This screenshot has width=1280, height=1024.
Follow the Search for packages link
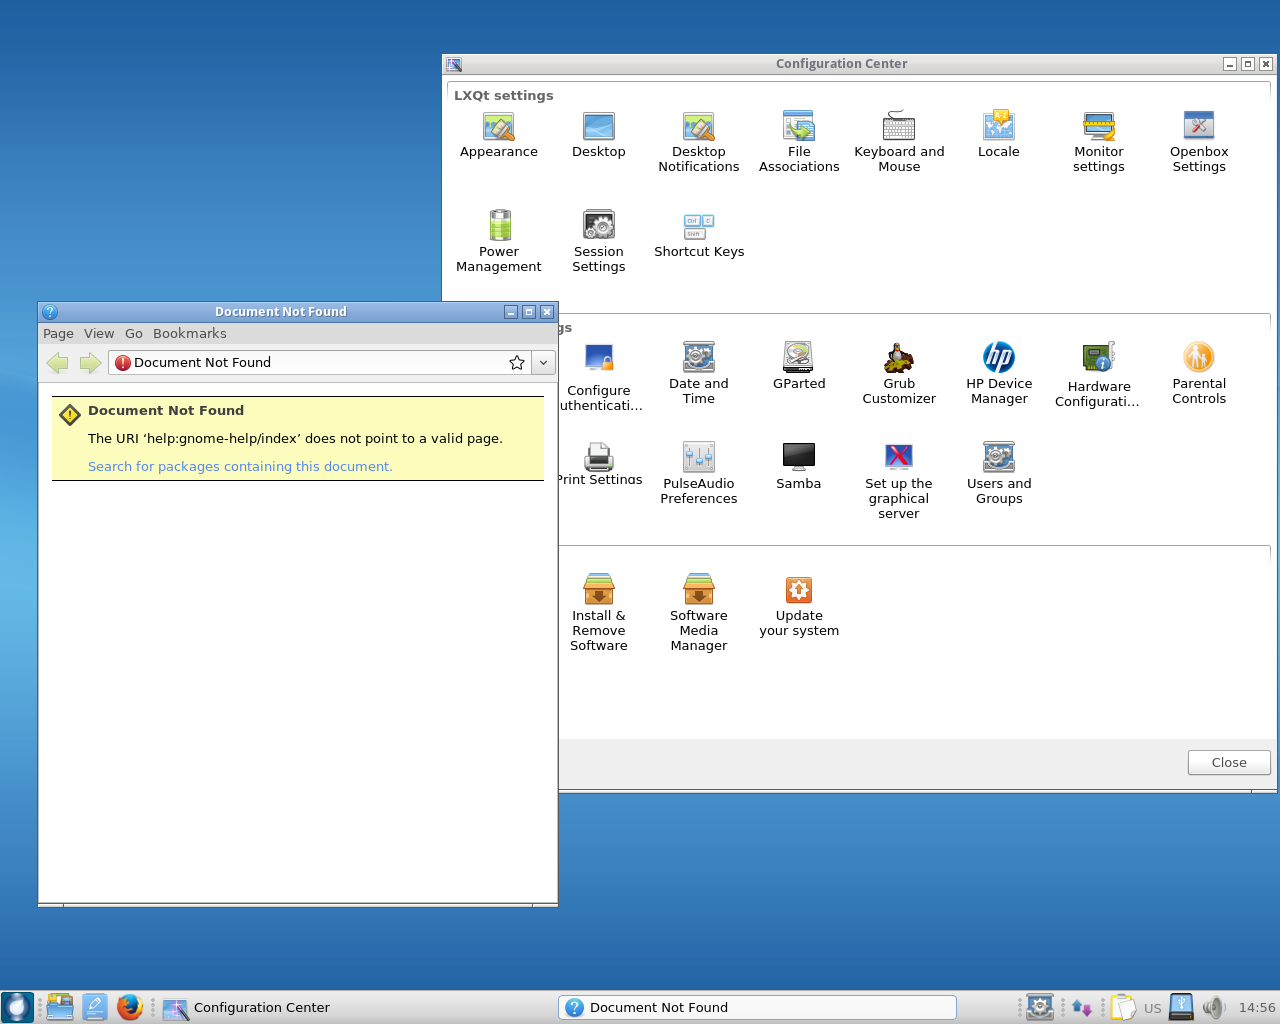coord(240,467)
